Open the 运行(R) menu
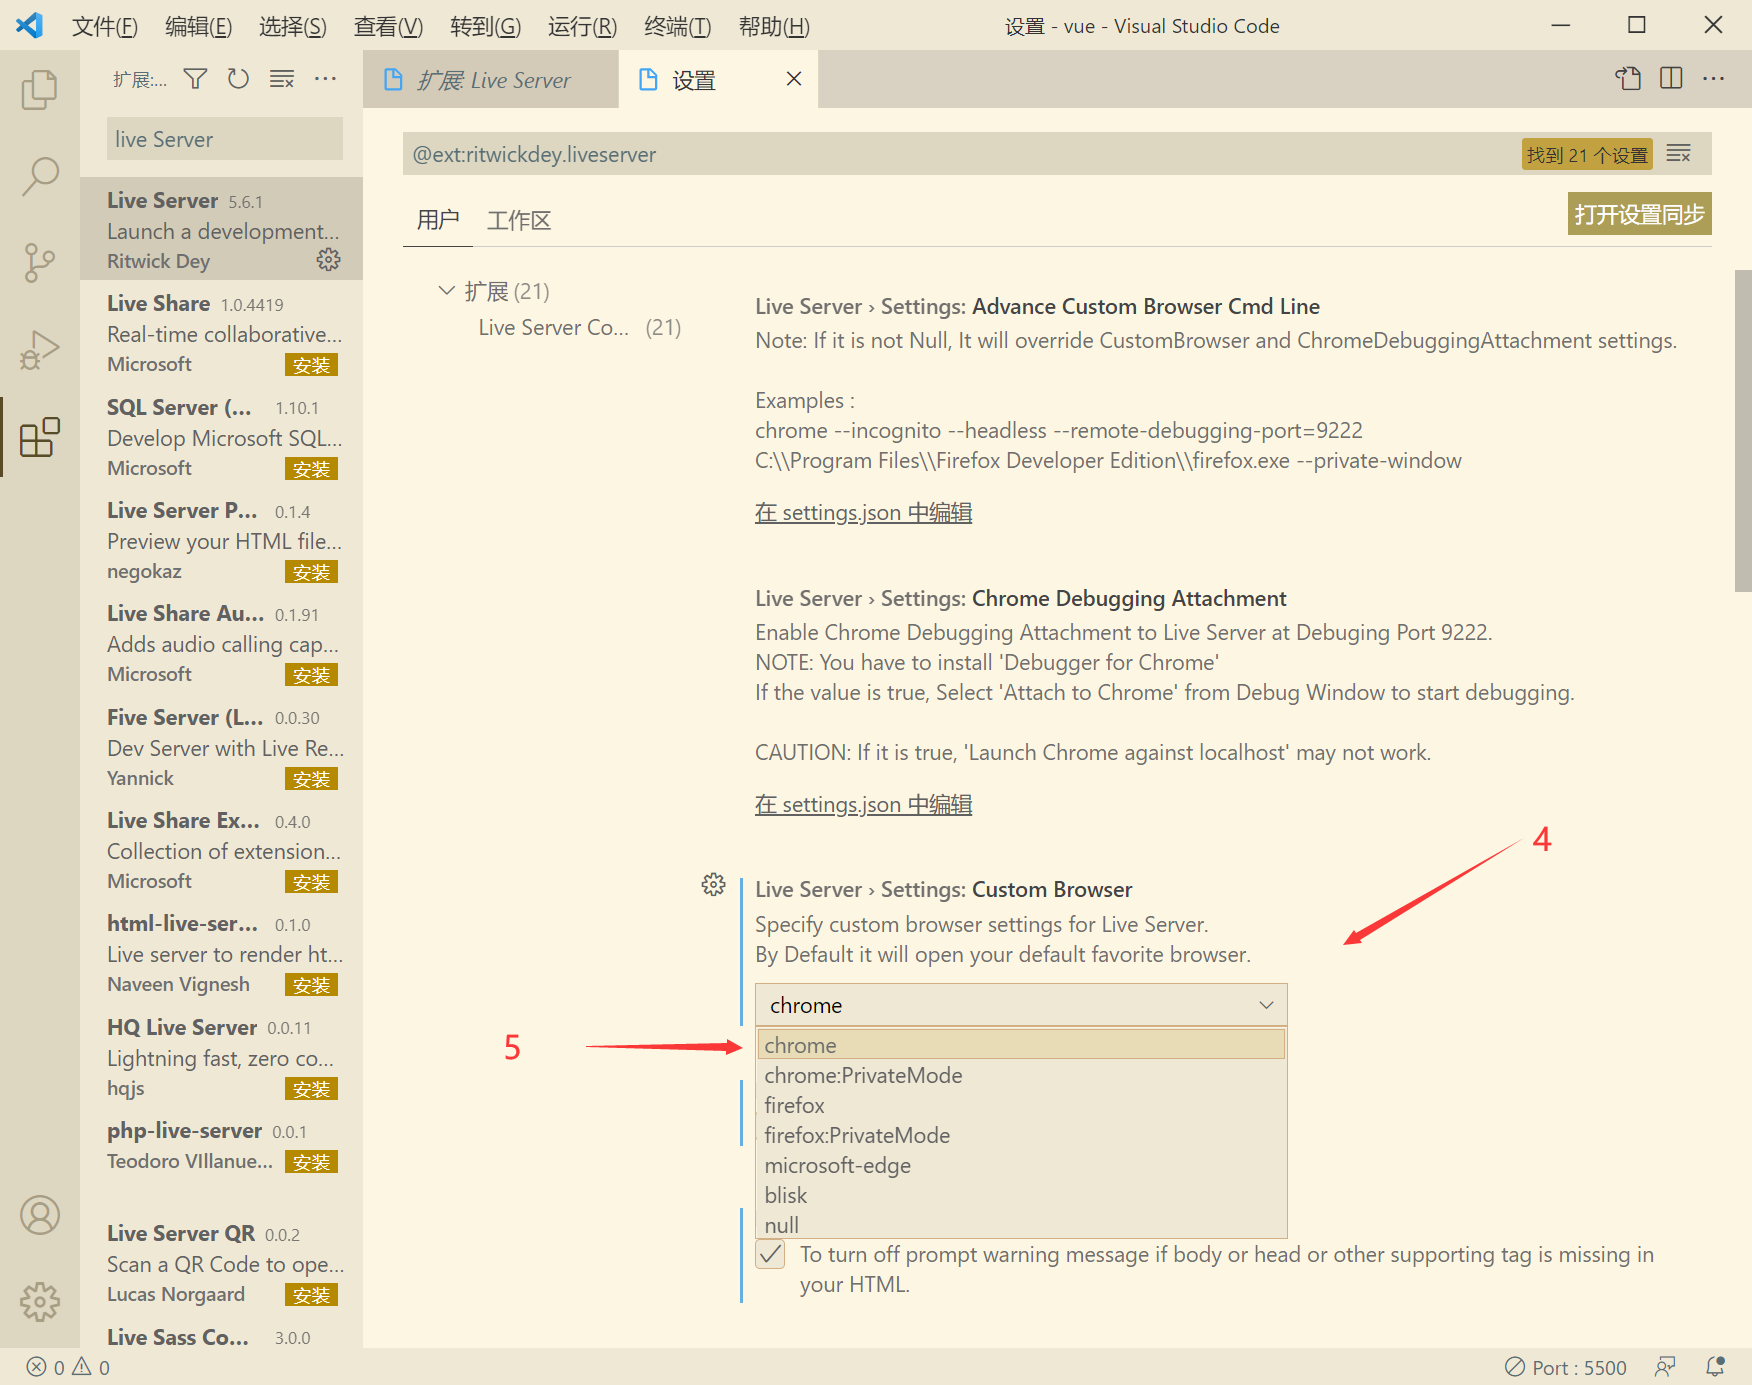Viewport: 1752px width, 1385px height. point(582,26)
